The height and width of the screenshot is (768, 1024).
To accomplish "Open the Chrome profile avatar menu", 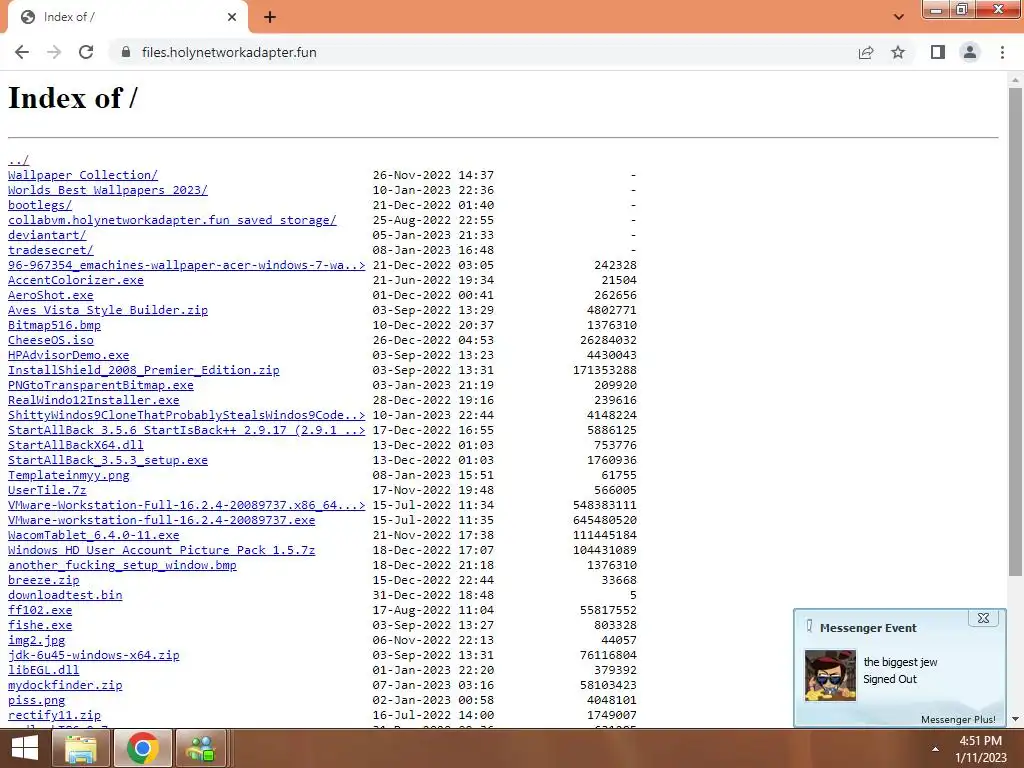I will (x=970, y=52).
